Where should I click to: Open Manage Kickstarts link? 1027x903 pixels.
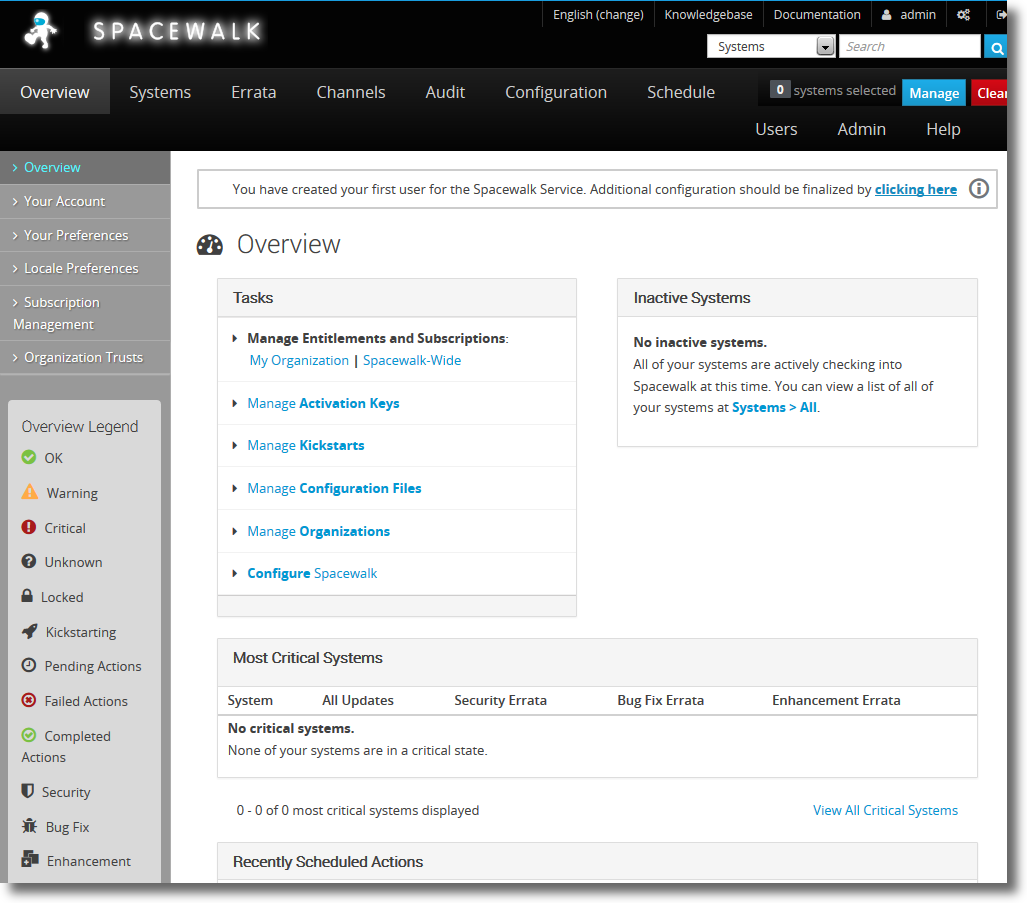306,445
